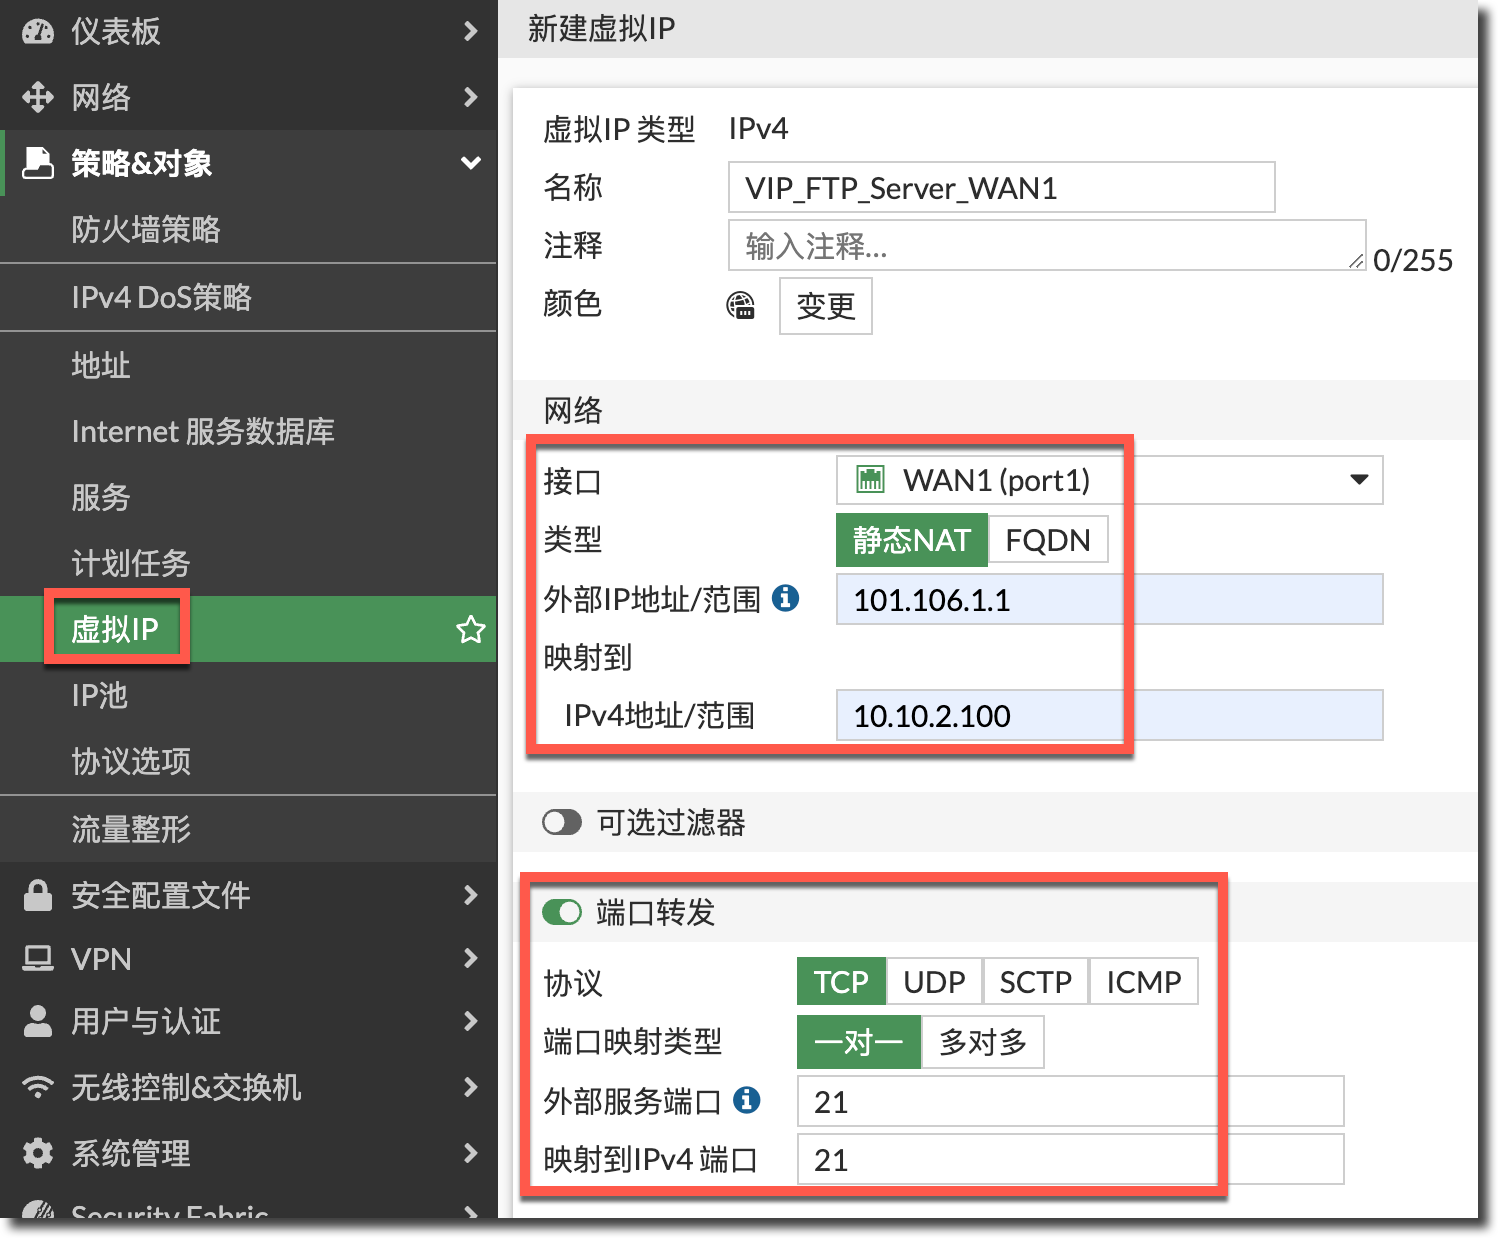Click the dashboard gauge icon

pyautogui.click(x=38, y=32)
